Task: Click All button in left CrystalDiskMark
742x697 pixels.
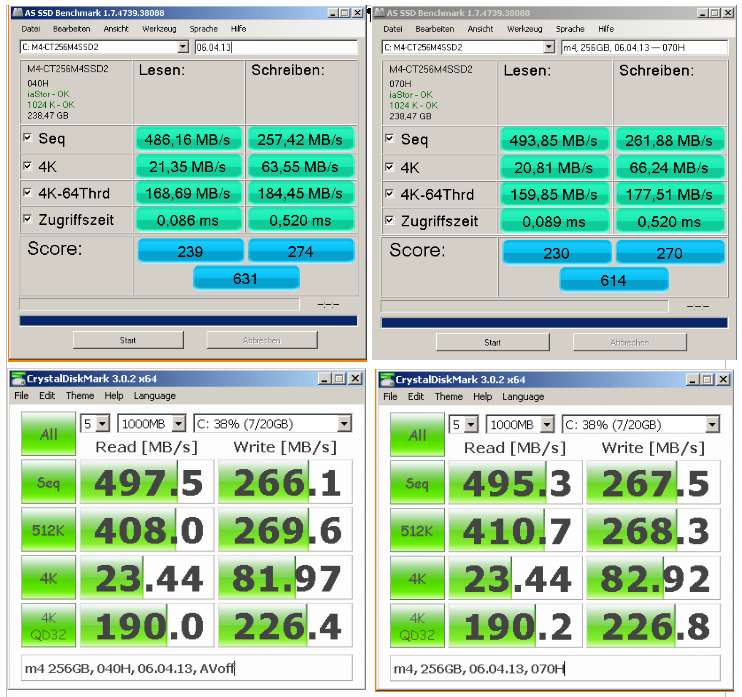Action: tap(48, 434)
